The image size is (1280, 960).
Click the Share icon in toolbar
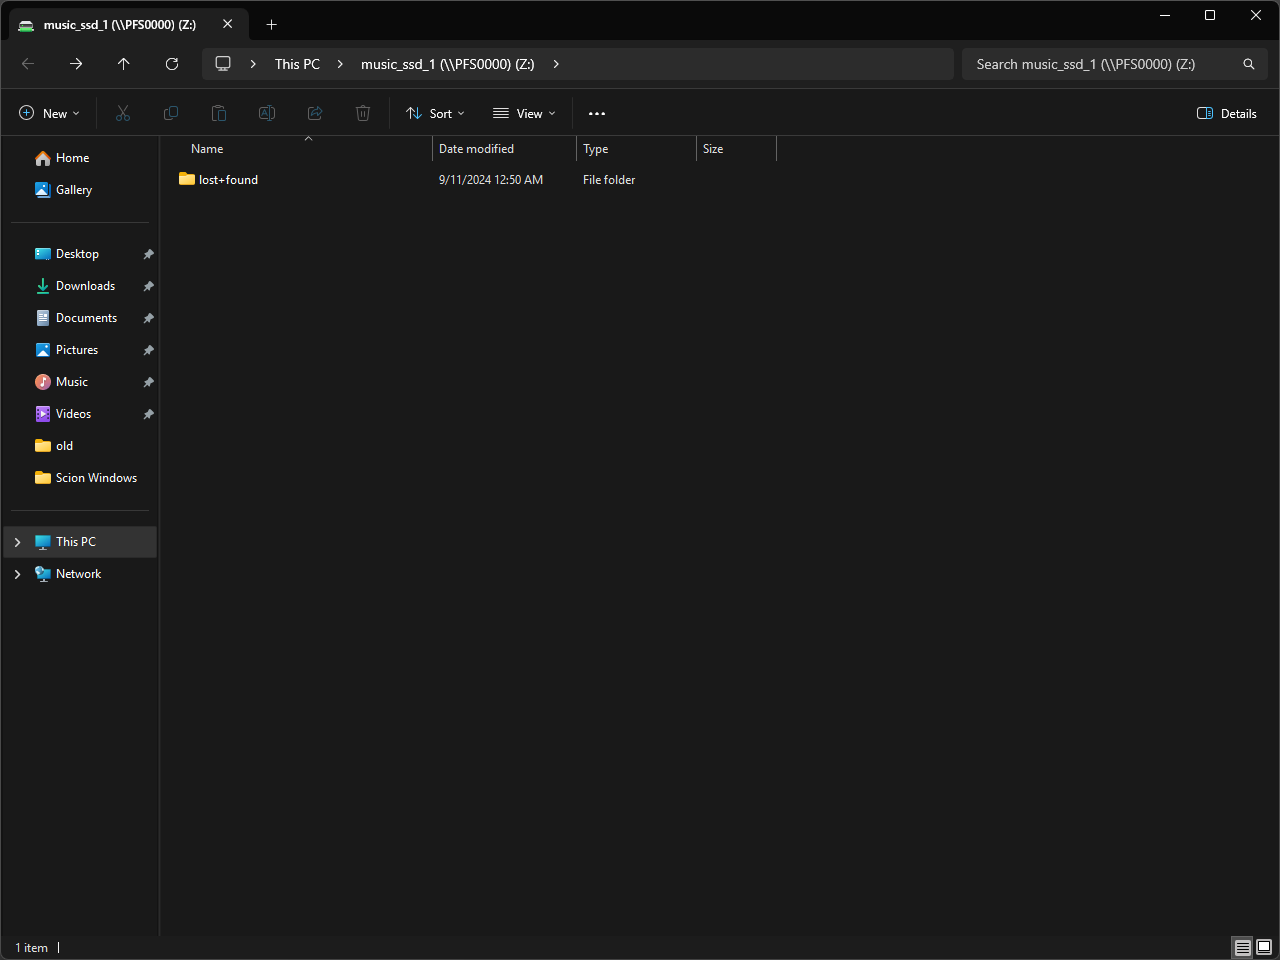point(315,113)
